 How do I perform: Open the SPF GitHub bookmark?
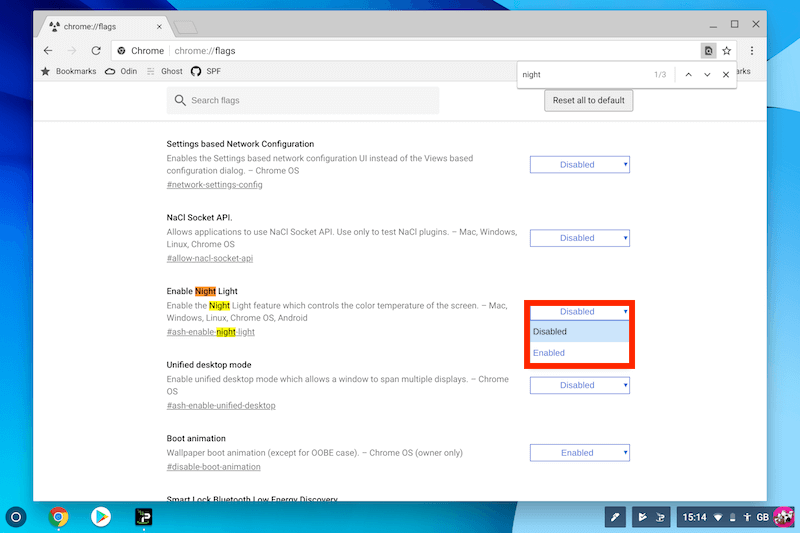[x=206, y=71]
